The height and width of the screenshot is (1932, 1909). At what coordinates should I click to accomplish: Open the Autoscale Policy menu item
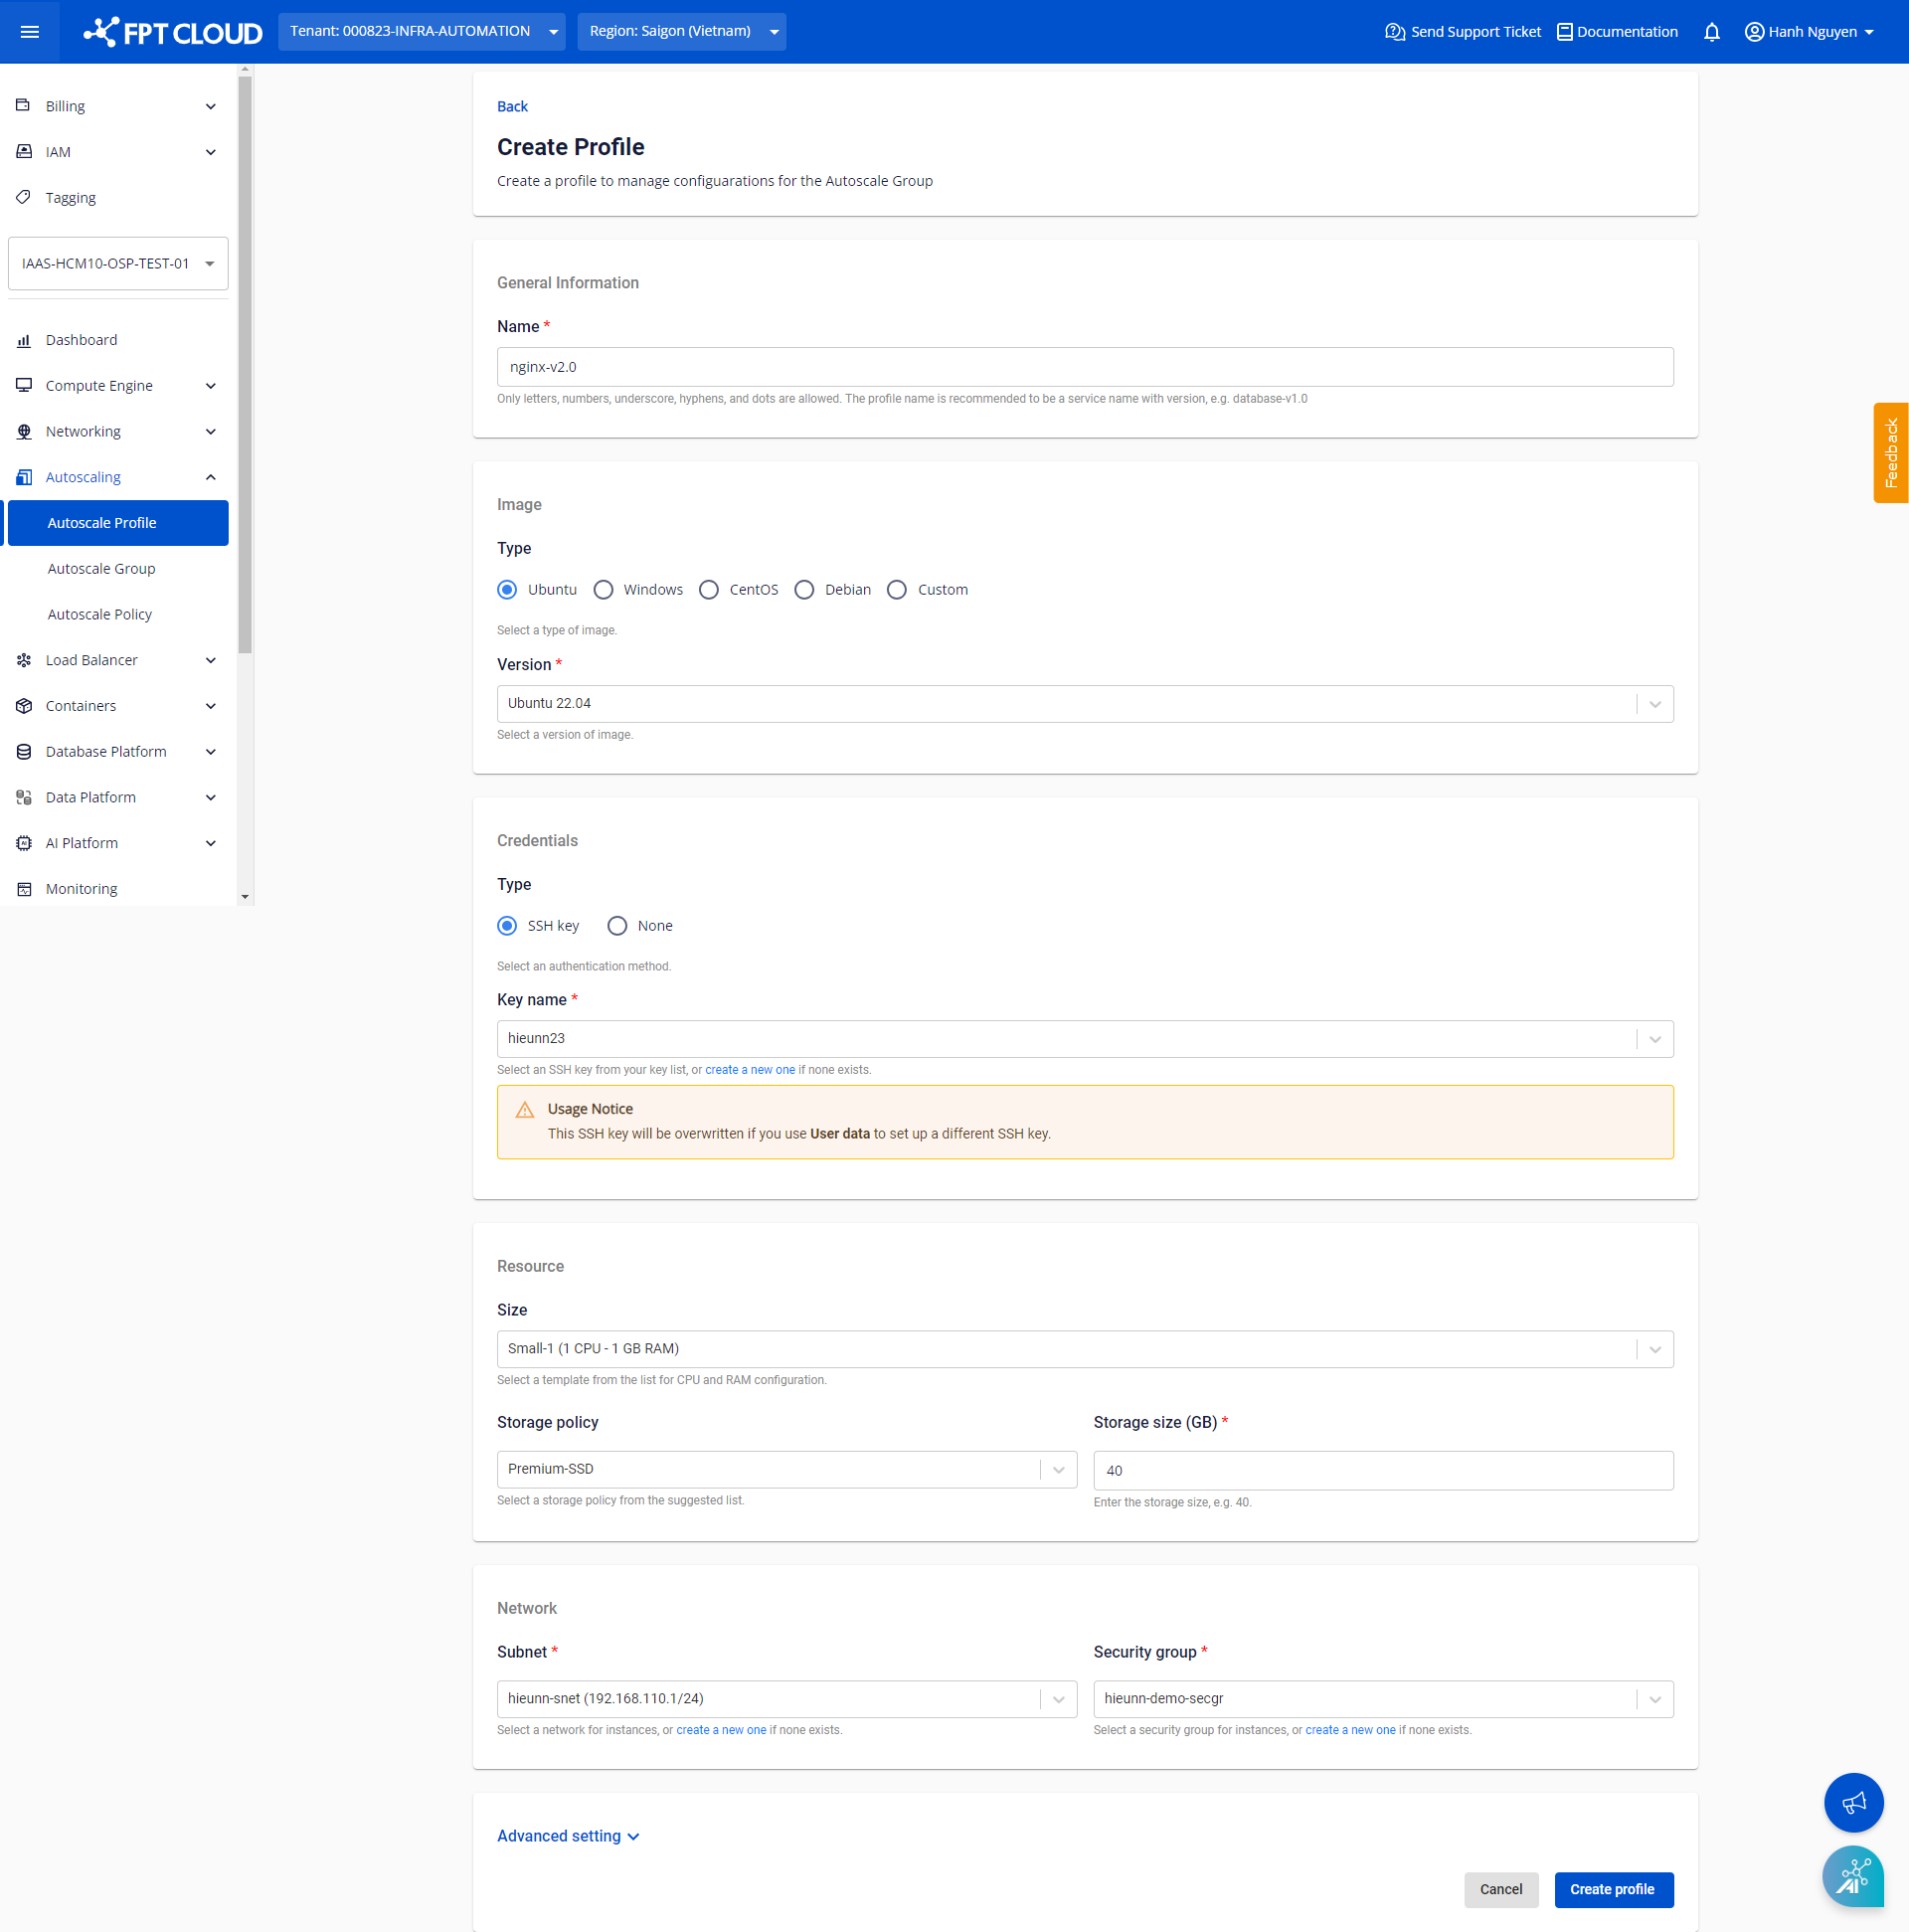[x=99, y=614]
